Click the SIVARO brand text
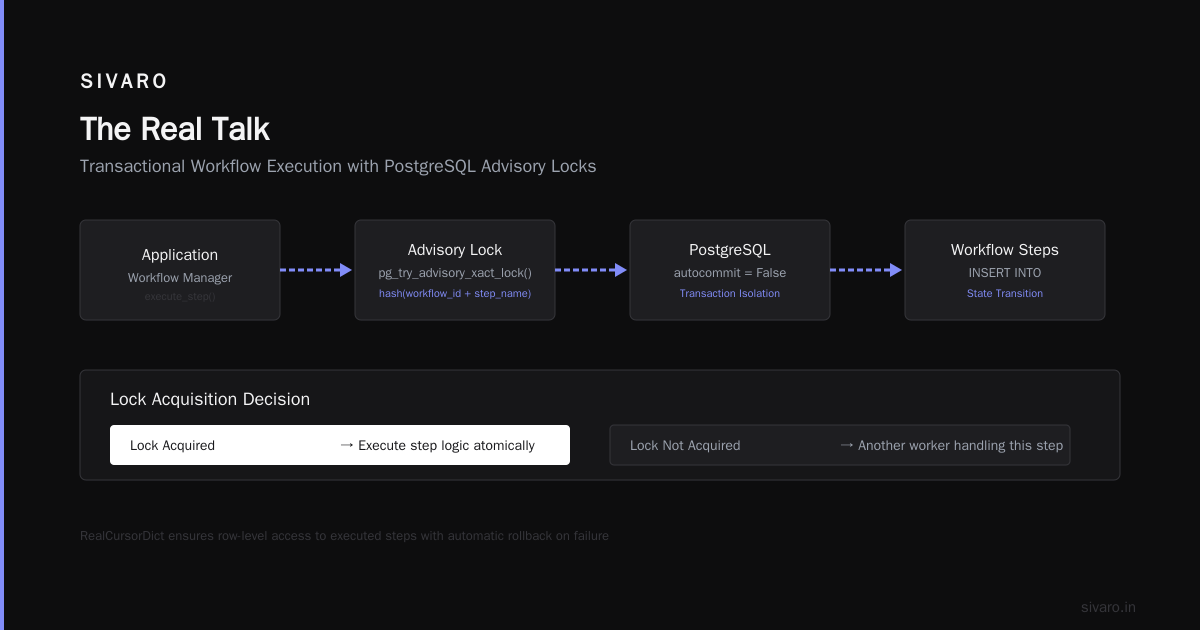 tap(124, 82)
